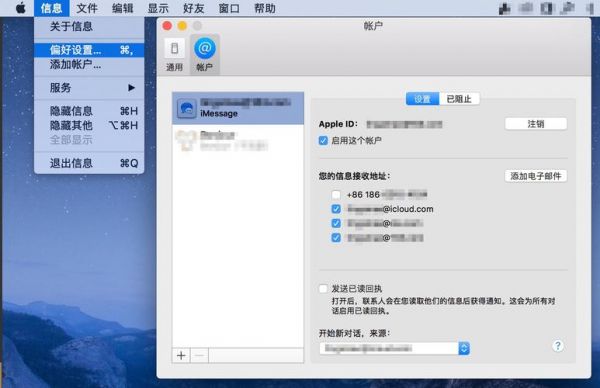Click the 您的信息接收地址 label
The image size is (600, 388).
354,176
